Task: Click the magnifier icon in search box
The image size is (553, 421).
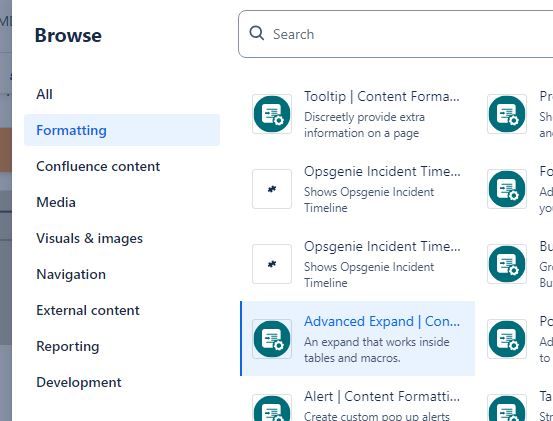Action: [x=256, y=33]
